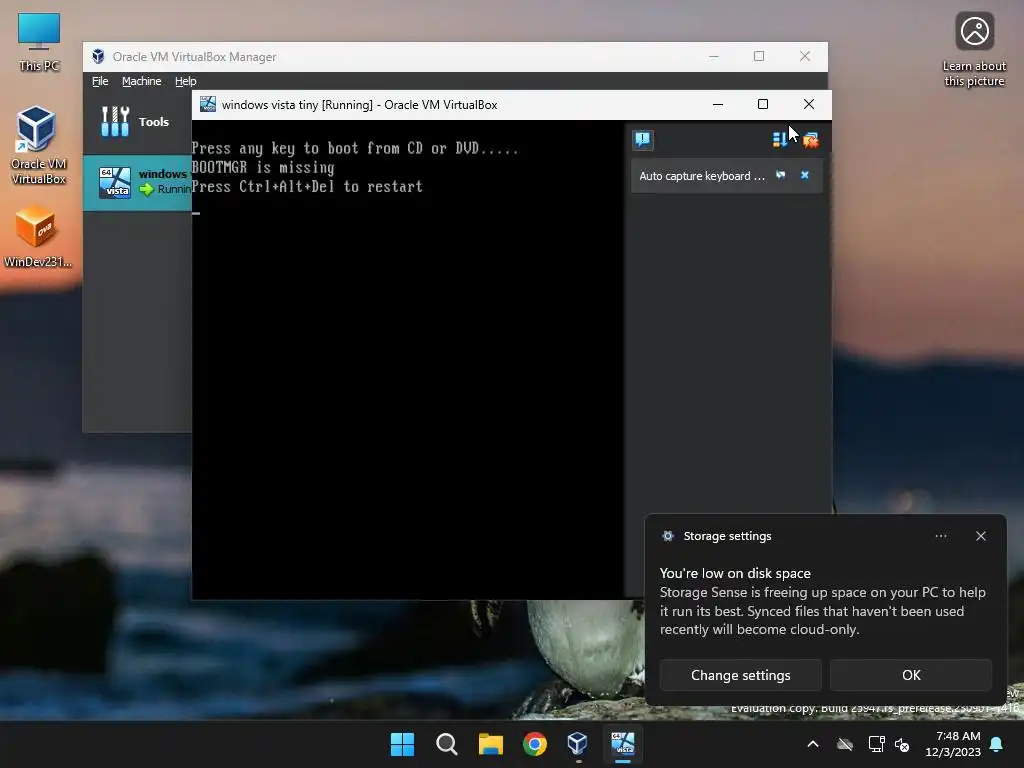
Task: Click Change settings in storage notification
Action: pos(741,675)
